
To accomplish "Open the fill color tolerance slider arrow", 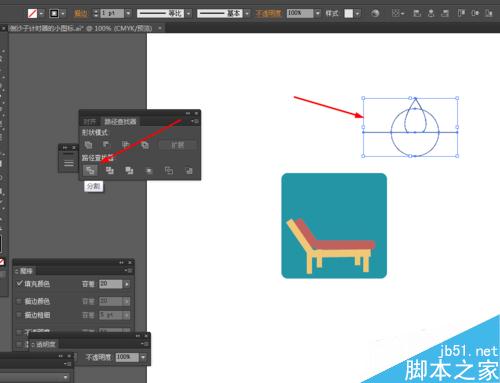I will [127, 284].
